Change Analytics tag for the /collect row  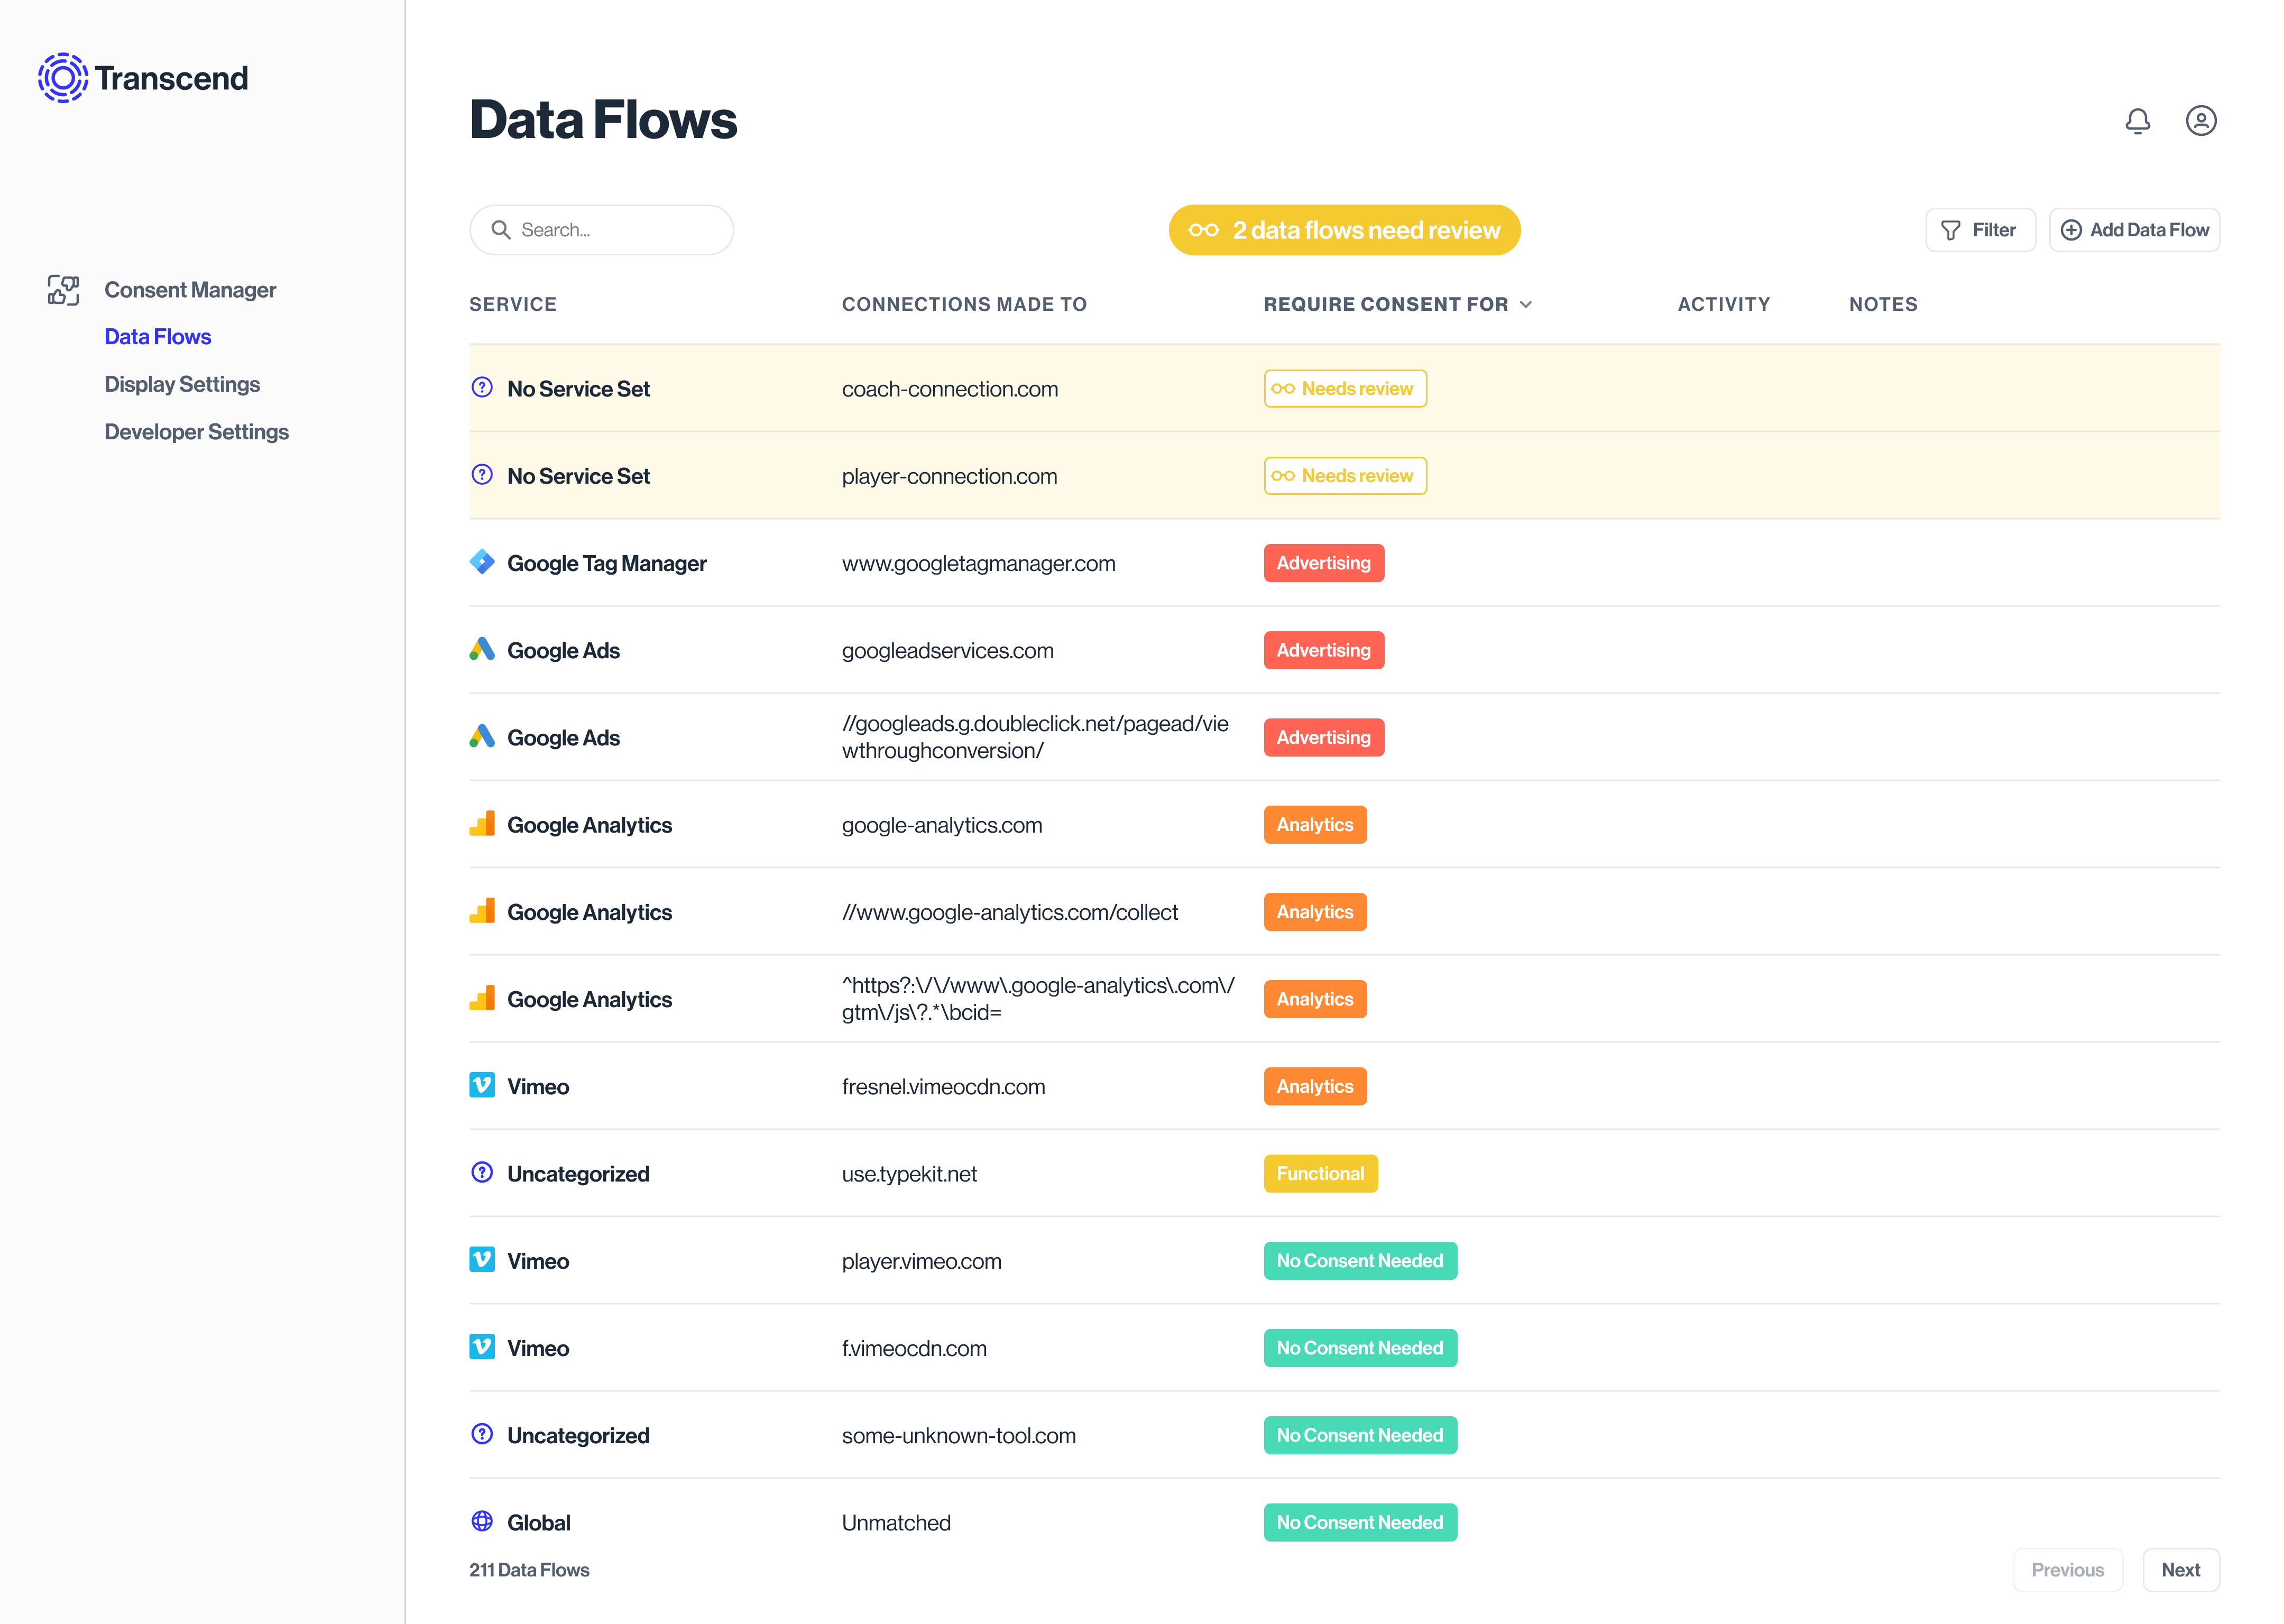click(1315, 912)
